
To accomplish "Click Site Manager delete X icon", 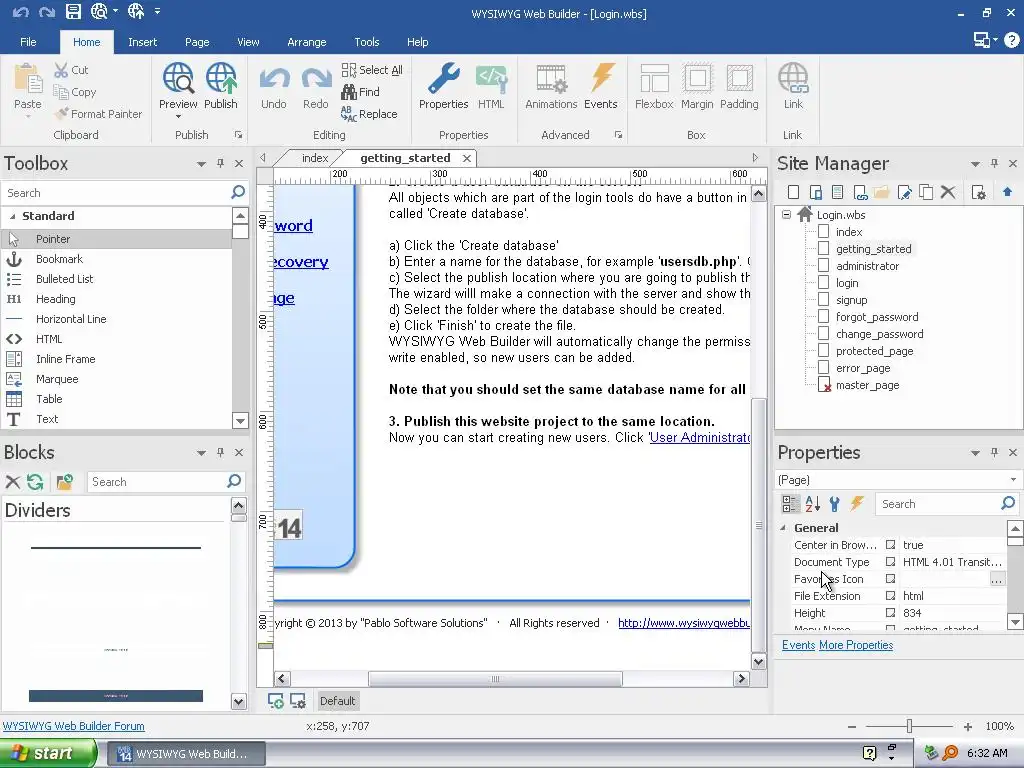I will [948, 192].
